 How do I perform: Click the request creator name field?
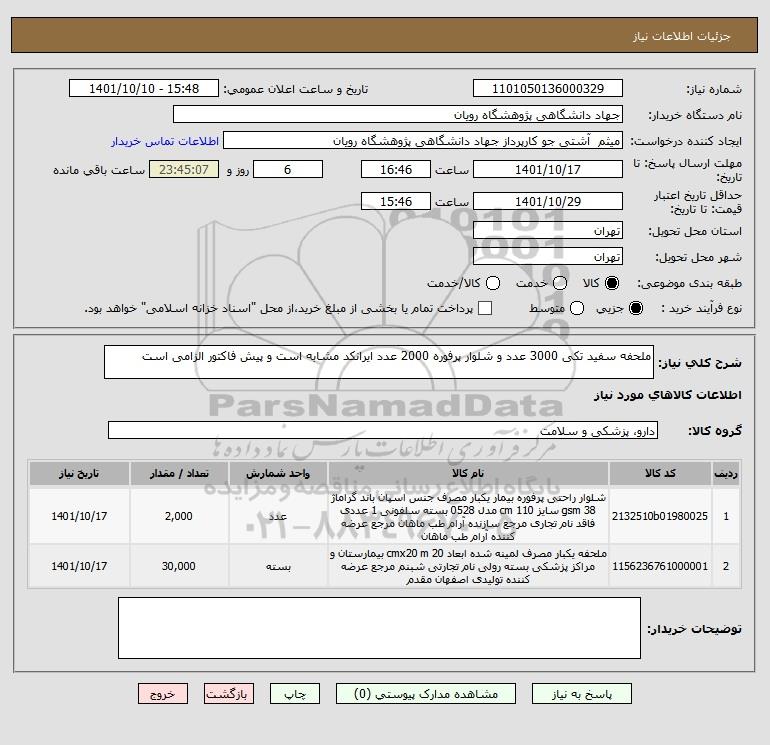click(x=423, y=141)
